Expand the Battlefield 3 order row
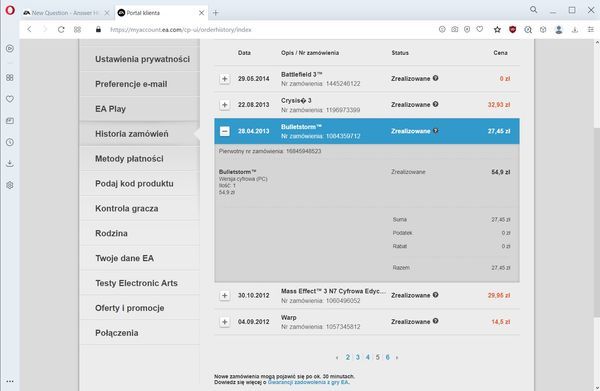 (x=225, y=79)
